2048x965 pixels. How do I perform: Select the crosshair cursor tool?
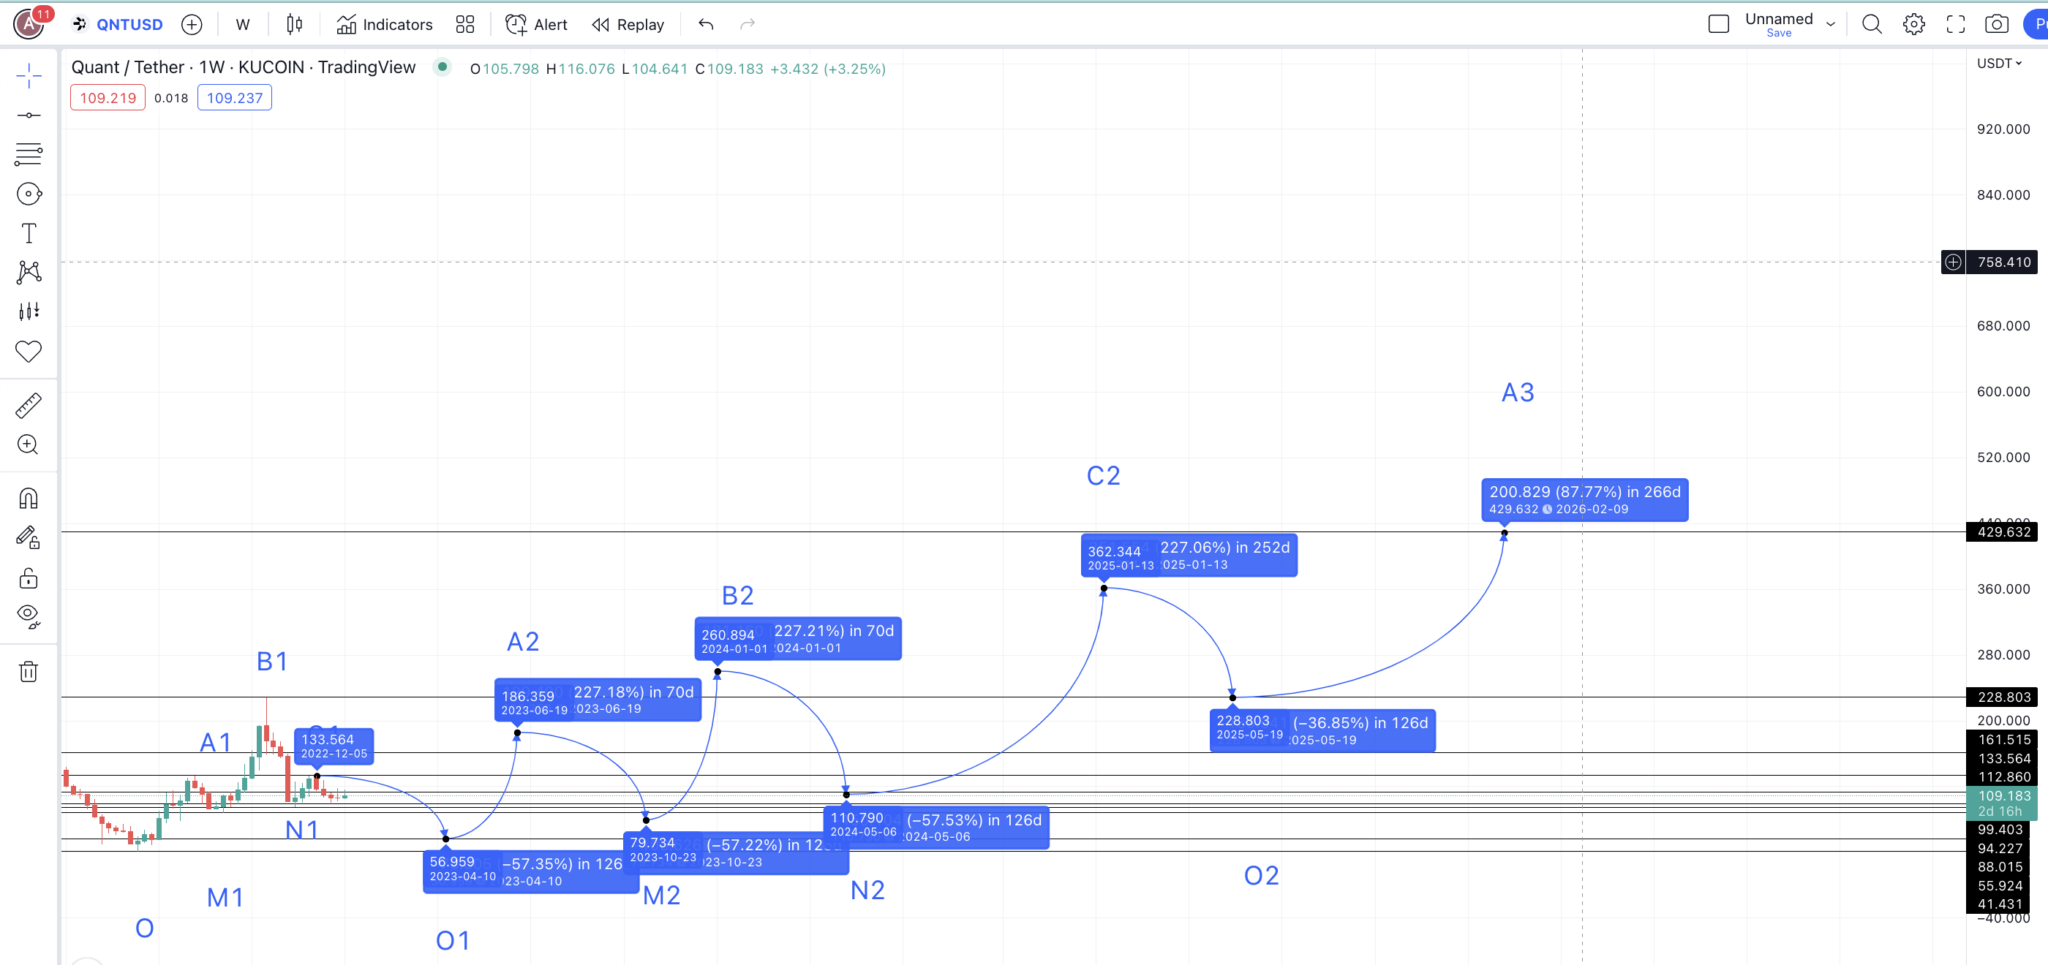click(x=29, y=75)
